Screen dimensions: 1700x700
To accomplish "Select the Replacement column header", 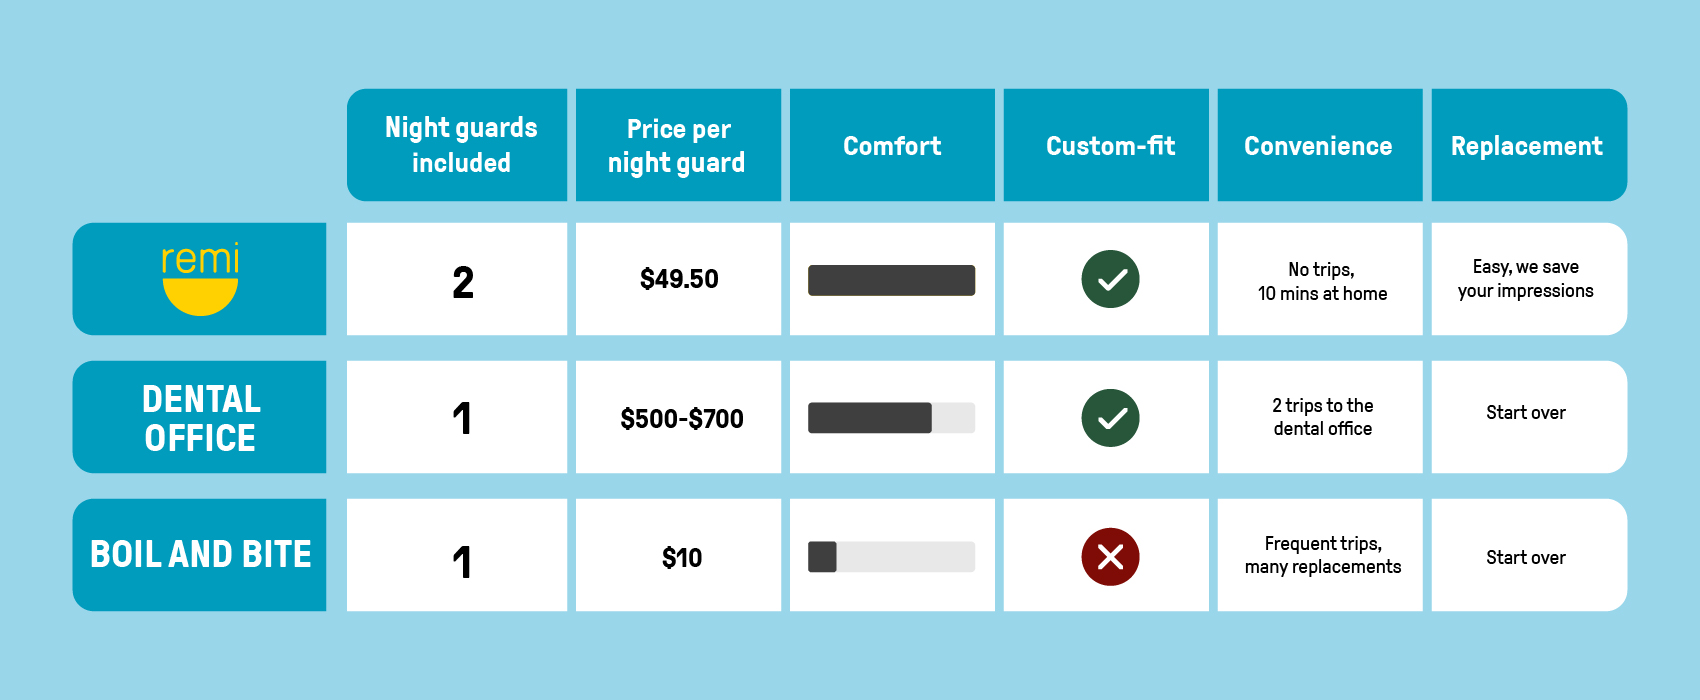I will coord(1529,145).
